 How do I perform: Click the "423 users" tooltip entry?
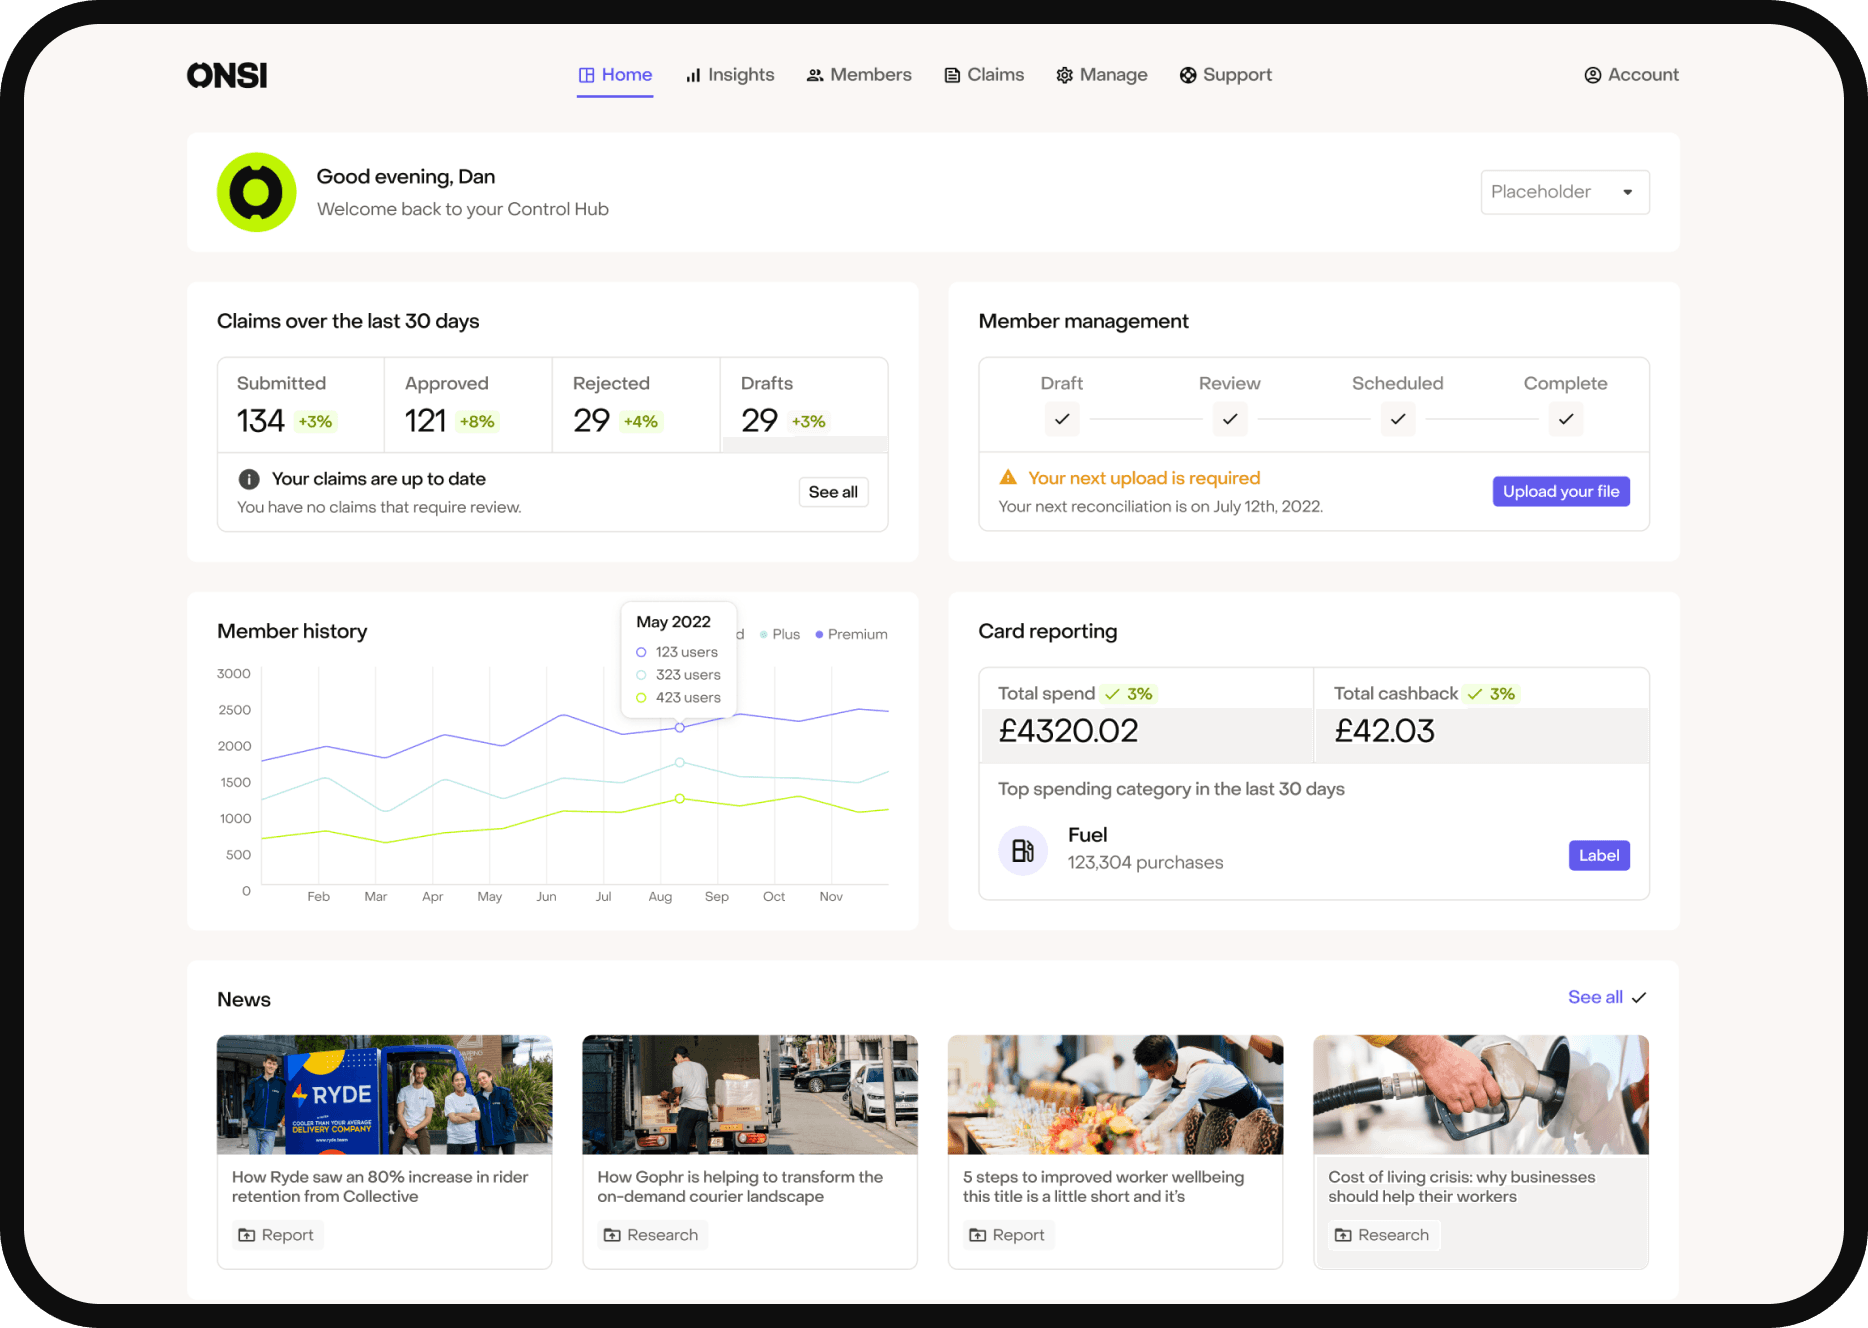point(688,698)
